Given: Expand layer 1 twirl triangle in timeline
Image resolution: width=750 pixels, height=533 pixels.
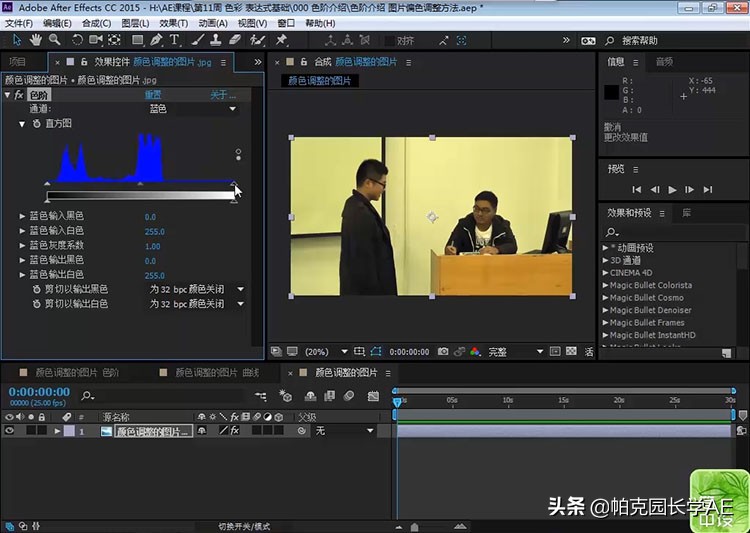Looking at the screenshot, I should [57, 431].
